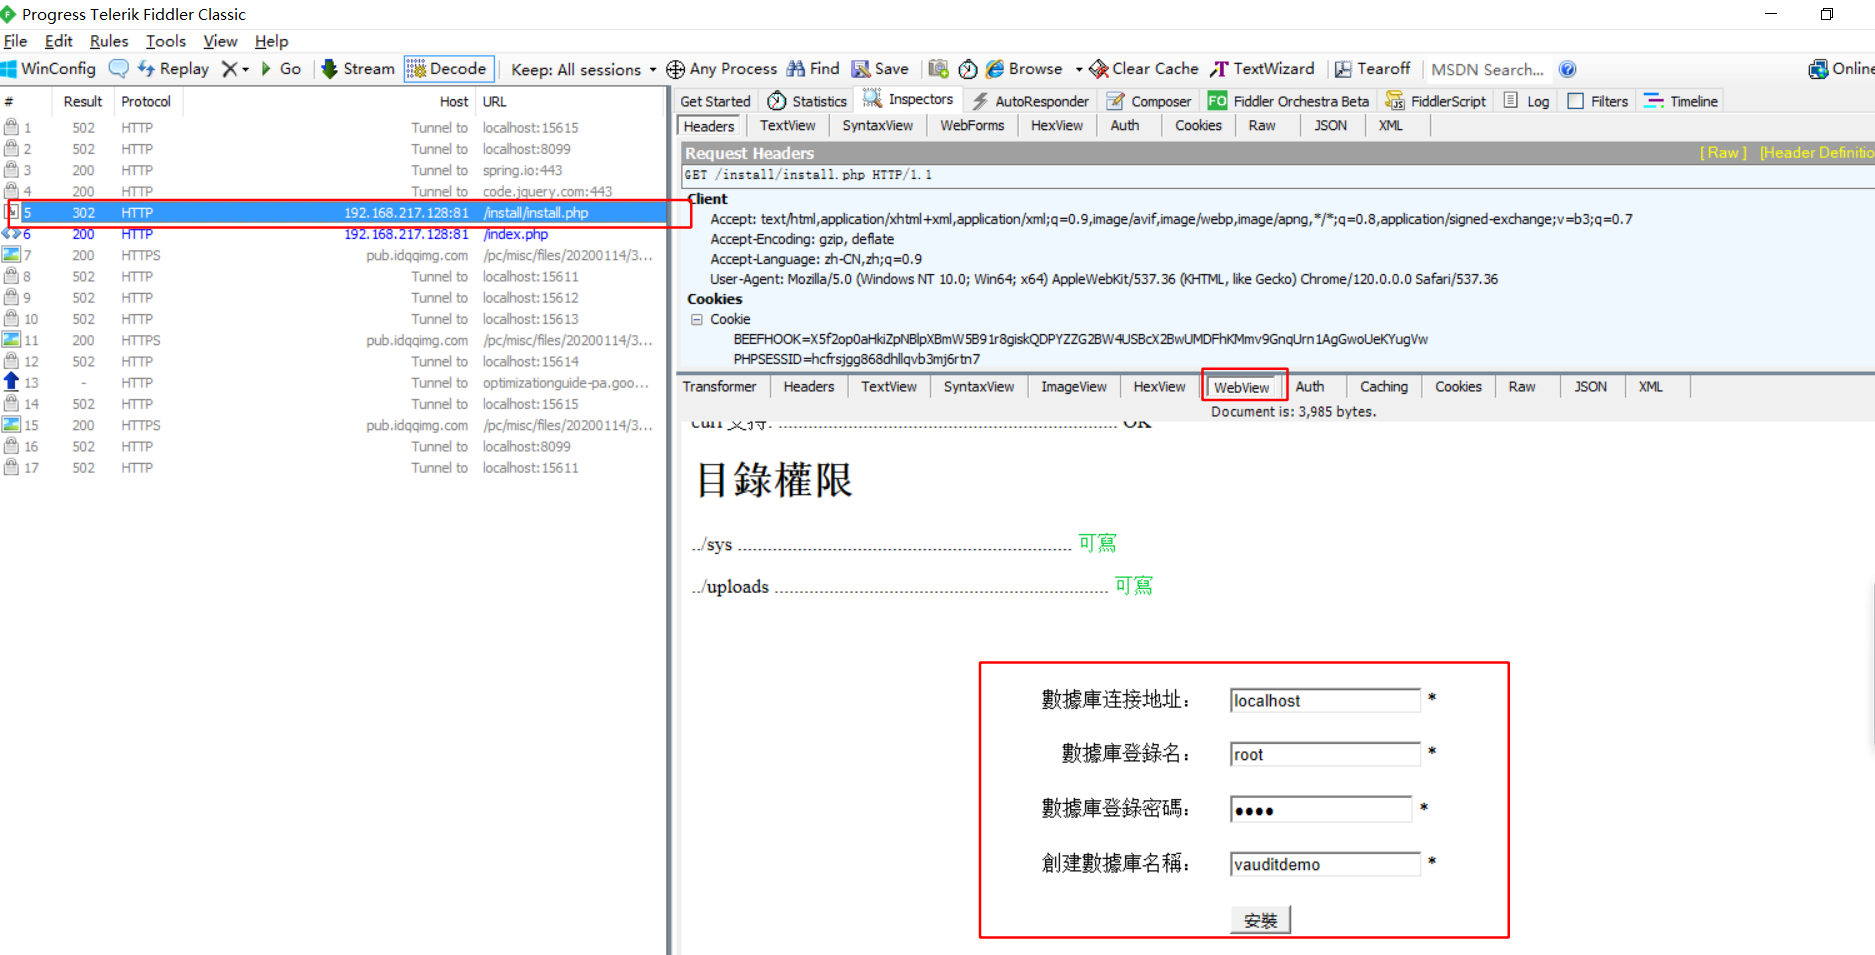
Task: Select session 13 optimizationguide row
Action: click(334, 383)
